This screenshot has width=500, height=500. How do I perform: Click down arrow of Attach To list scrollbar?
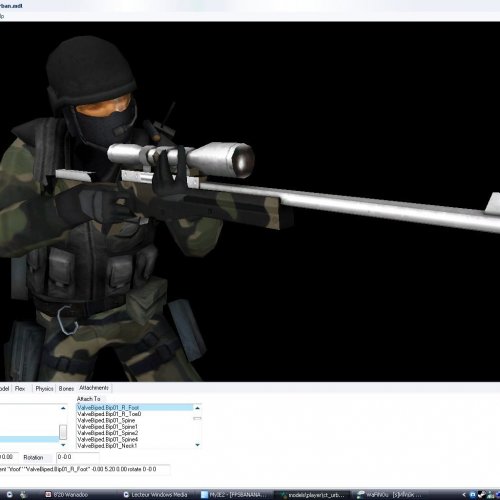click(x=197, y=445)
